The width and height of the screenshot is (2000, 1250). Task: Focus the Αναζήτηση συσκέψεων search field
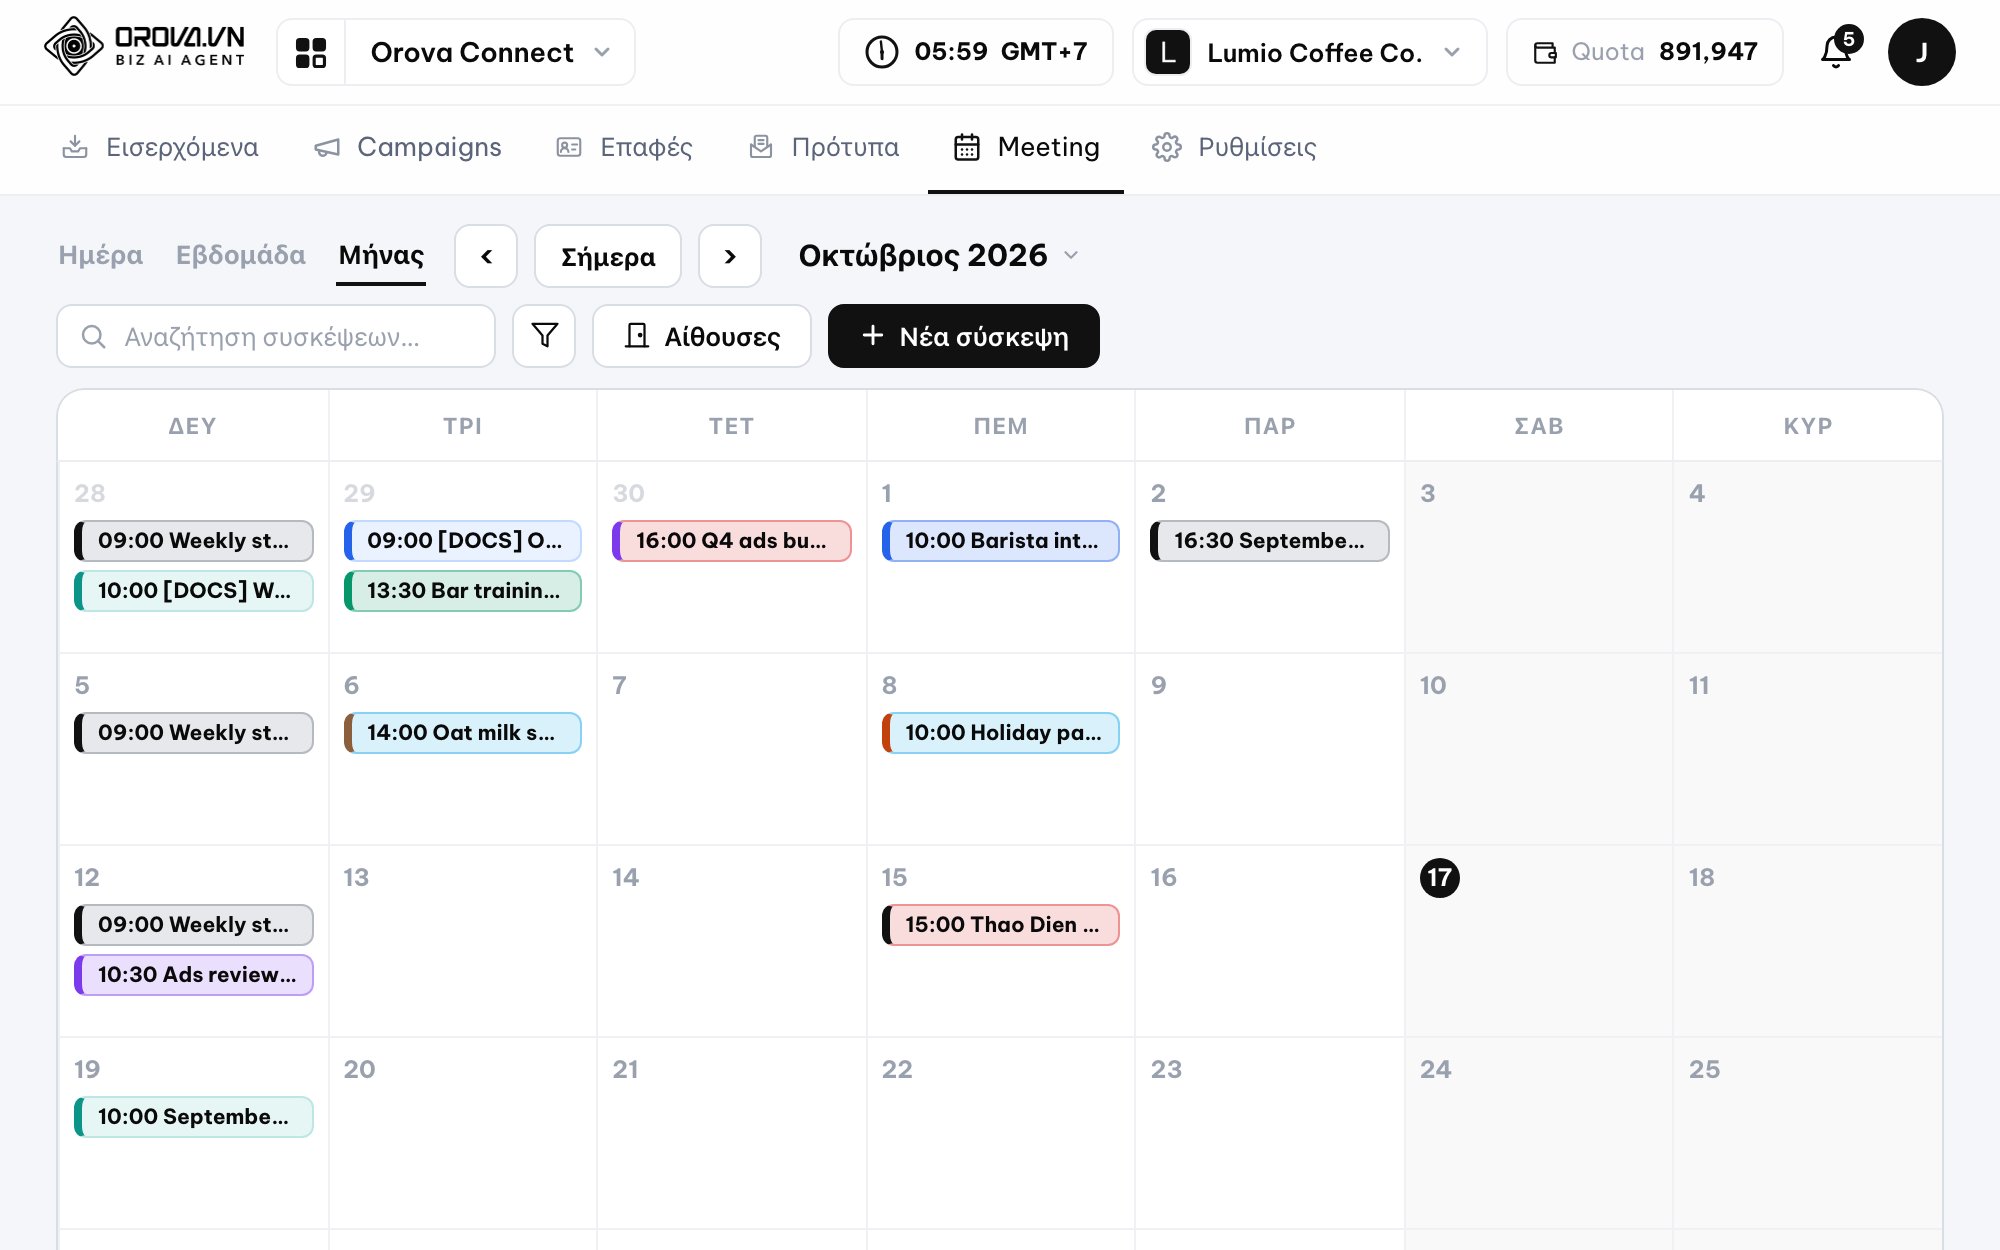click(276, 336)
